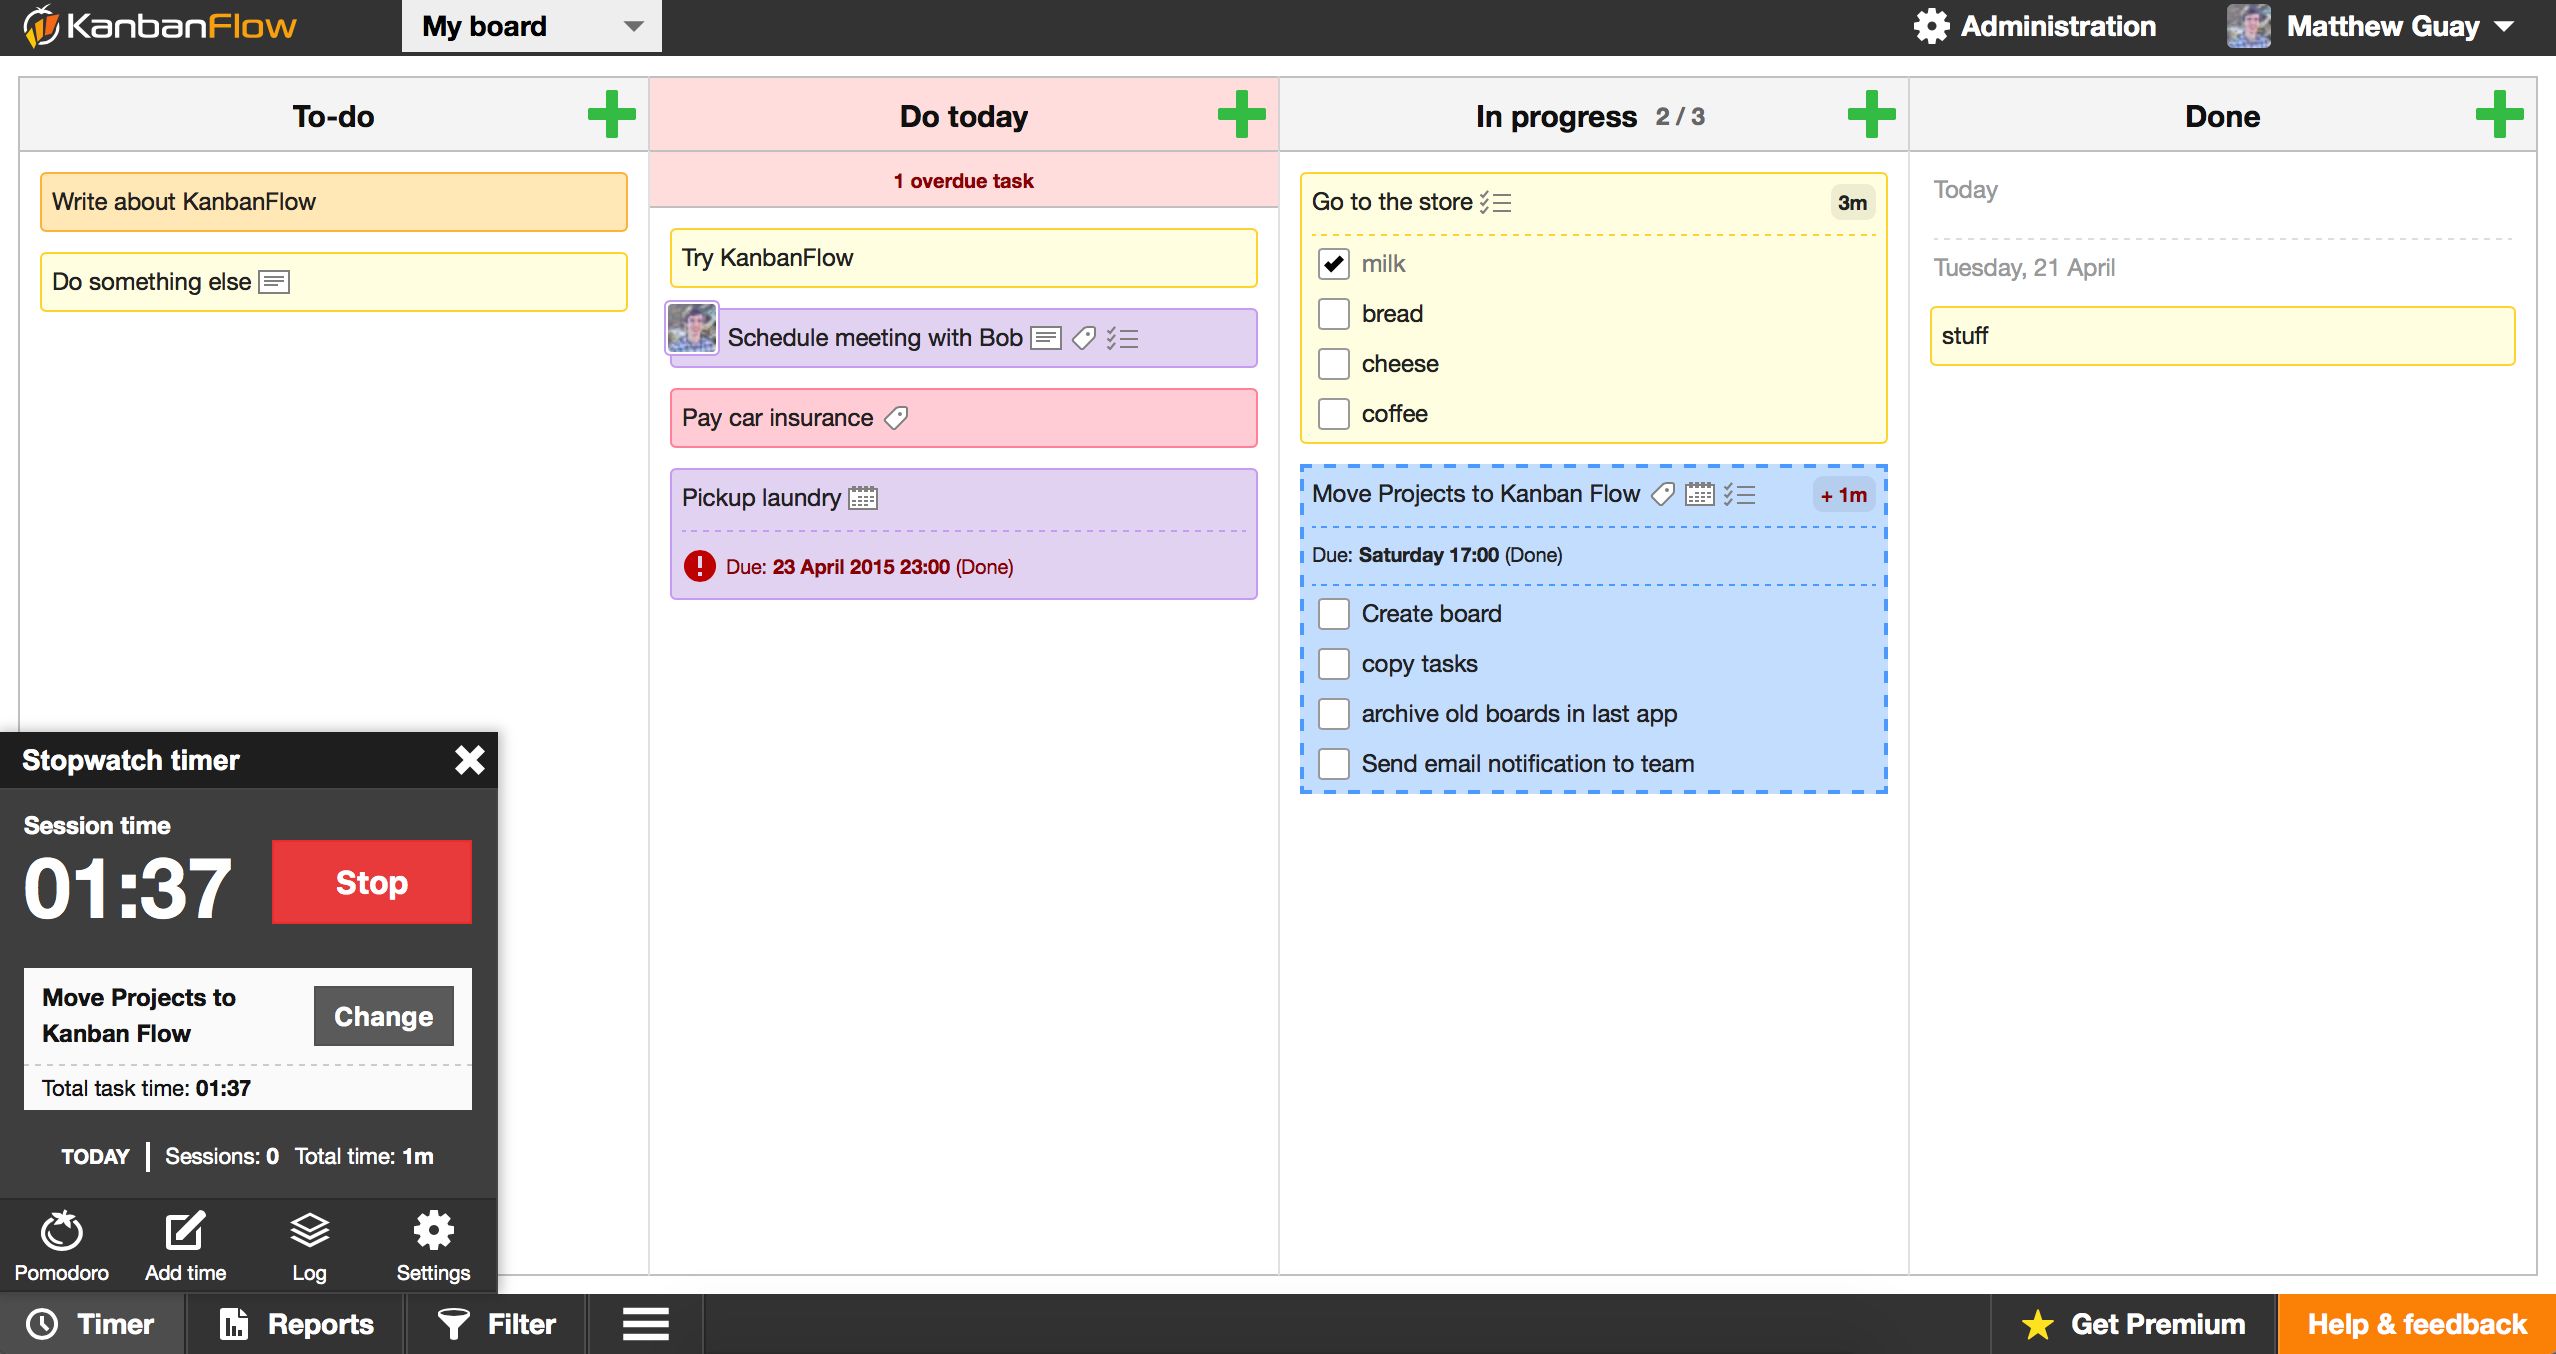2556x1354 pixels.
Task: Uncheck the milk subtask
Action: coord(1334,264)
